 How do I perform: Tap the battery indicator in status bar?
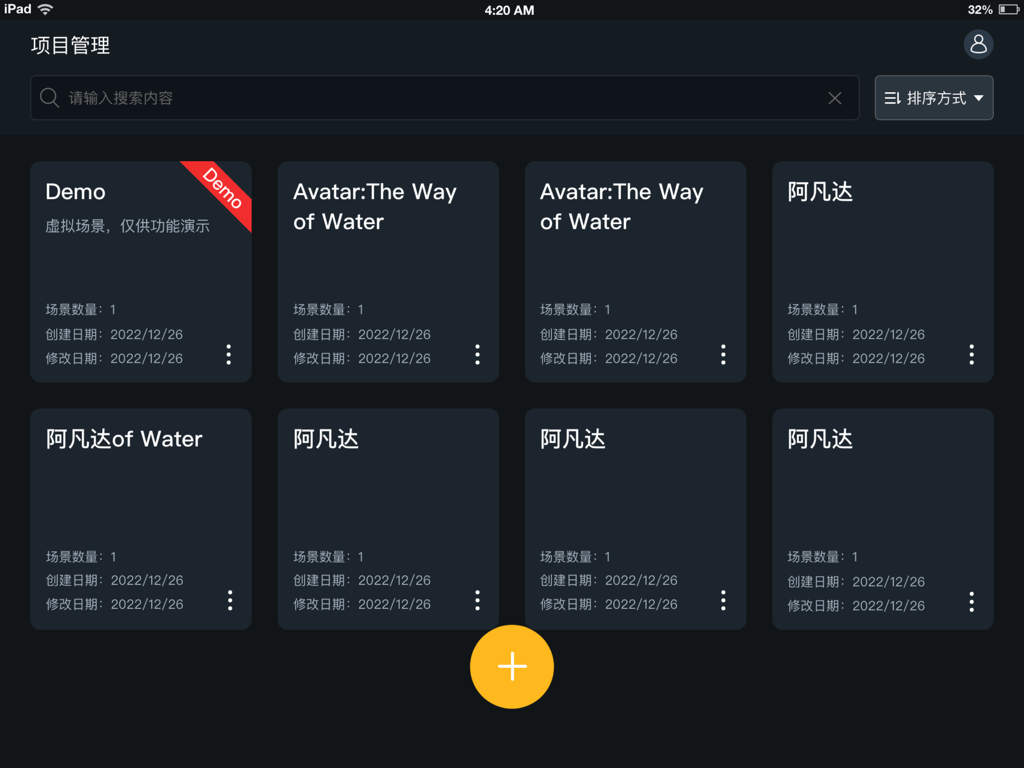[1008, 10]
